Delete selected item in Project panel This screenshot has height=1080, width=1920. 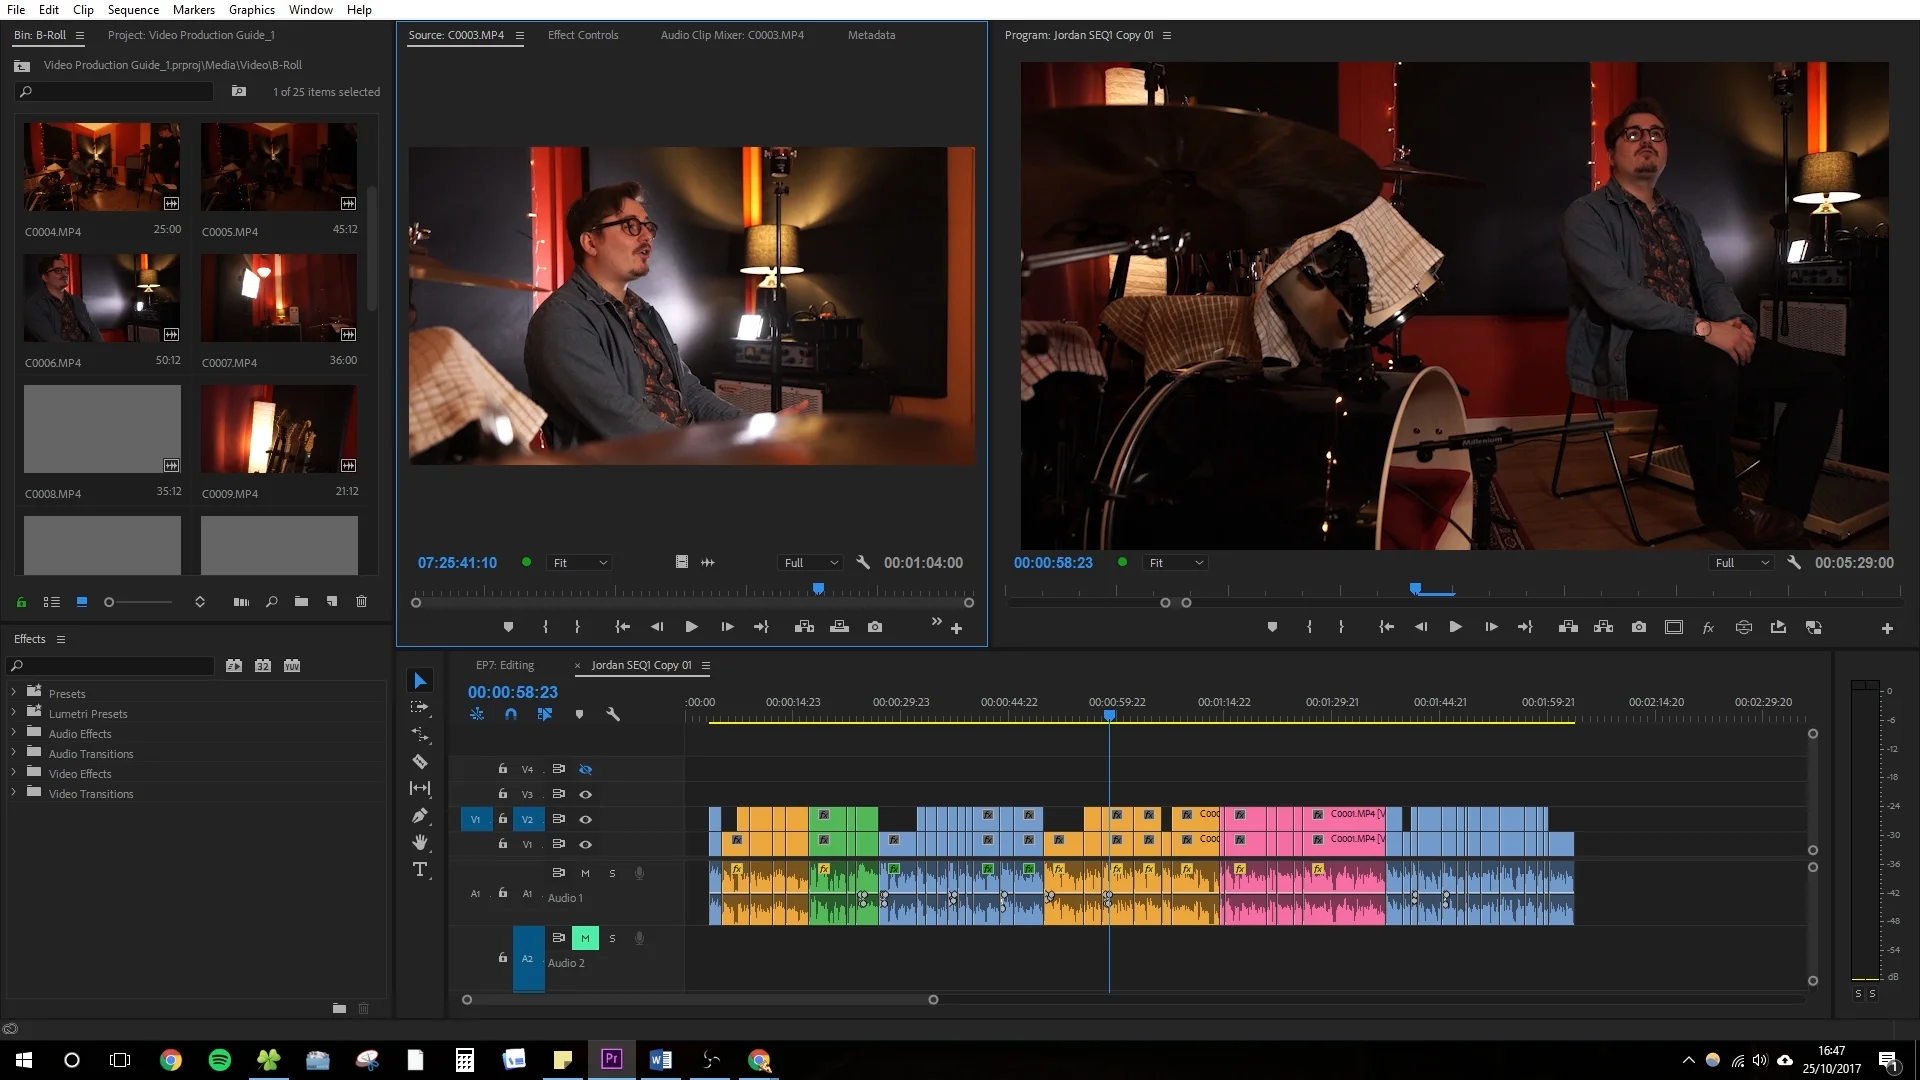[x=362, y=602]
